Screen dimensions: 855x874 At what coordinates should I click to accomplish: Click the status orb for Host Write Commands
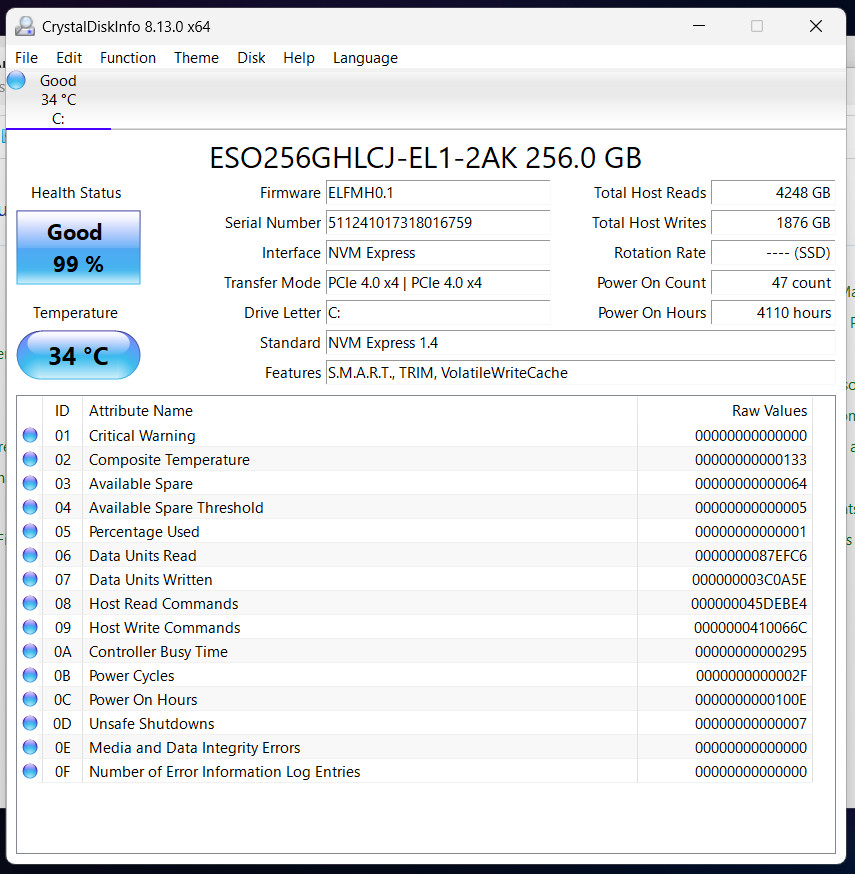(x=30, y=627)
